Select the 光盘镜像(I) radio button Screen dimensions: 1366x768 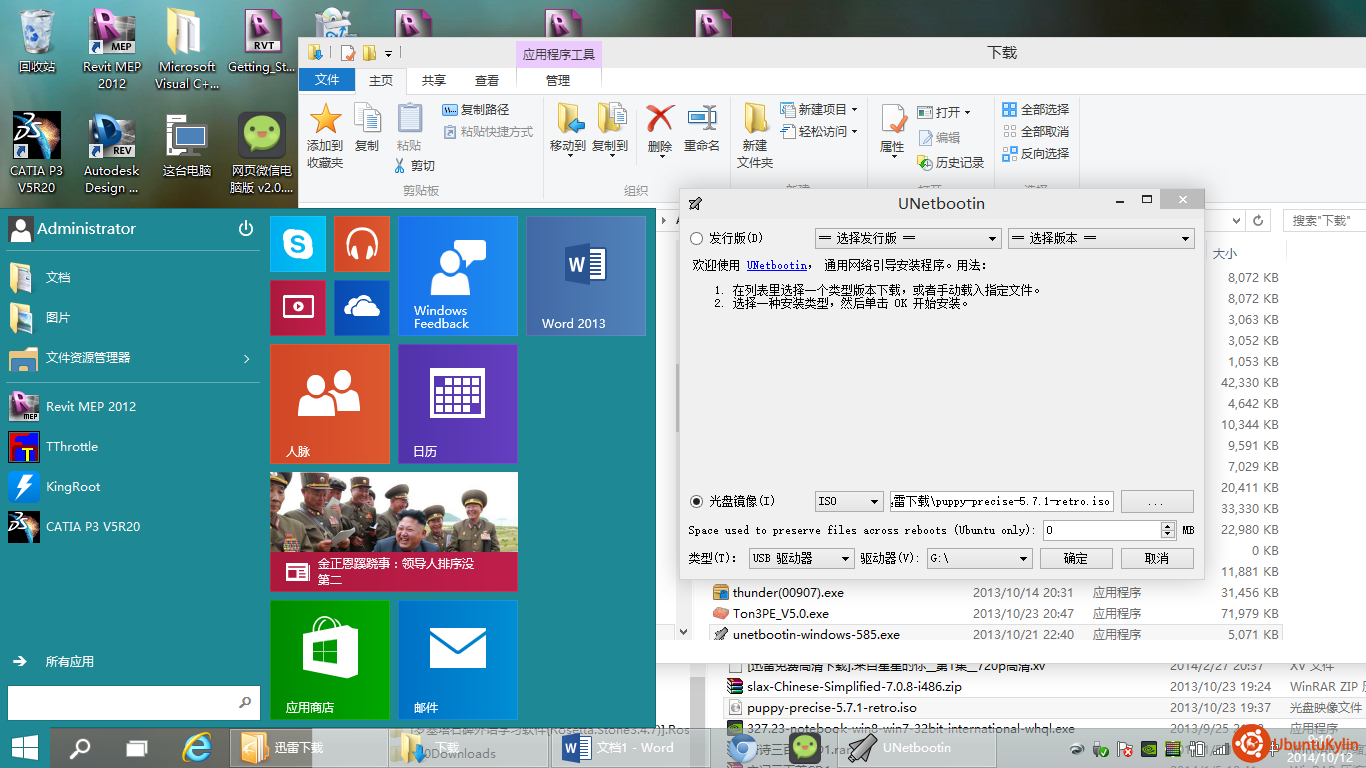tap(697, 501)
